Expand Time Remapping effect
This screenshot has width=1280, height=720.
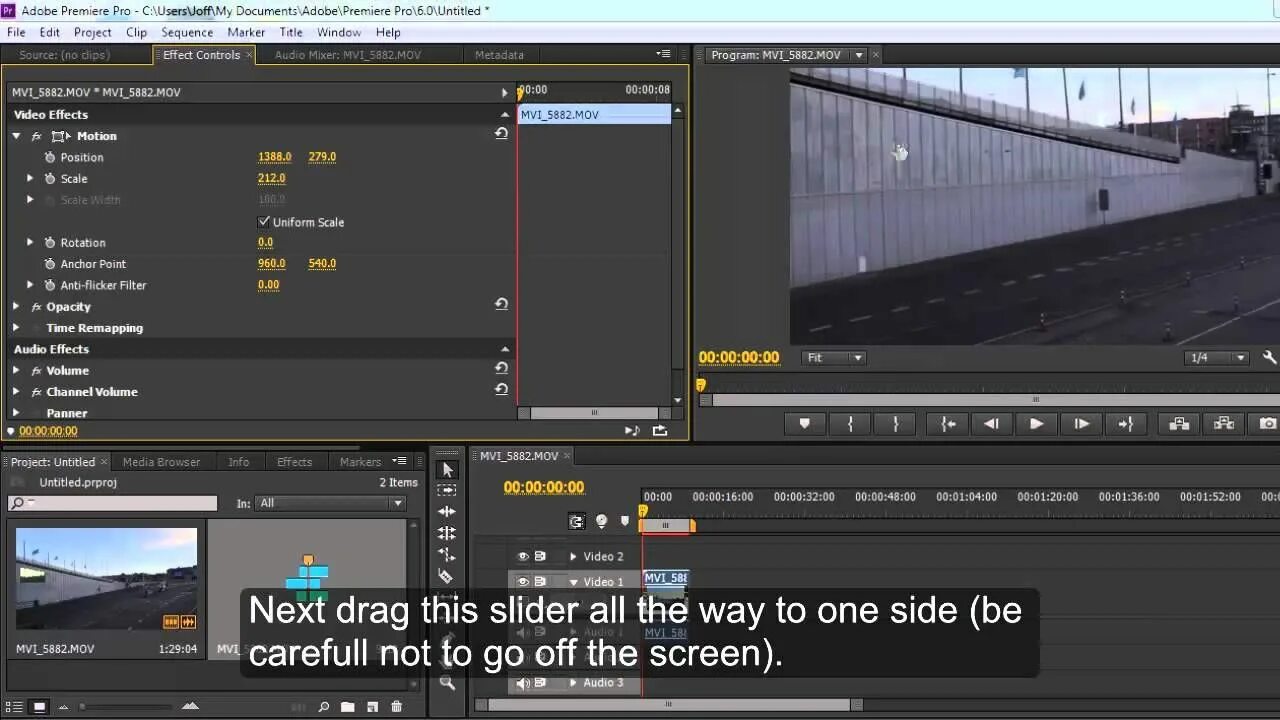16,328
